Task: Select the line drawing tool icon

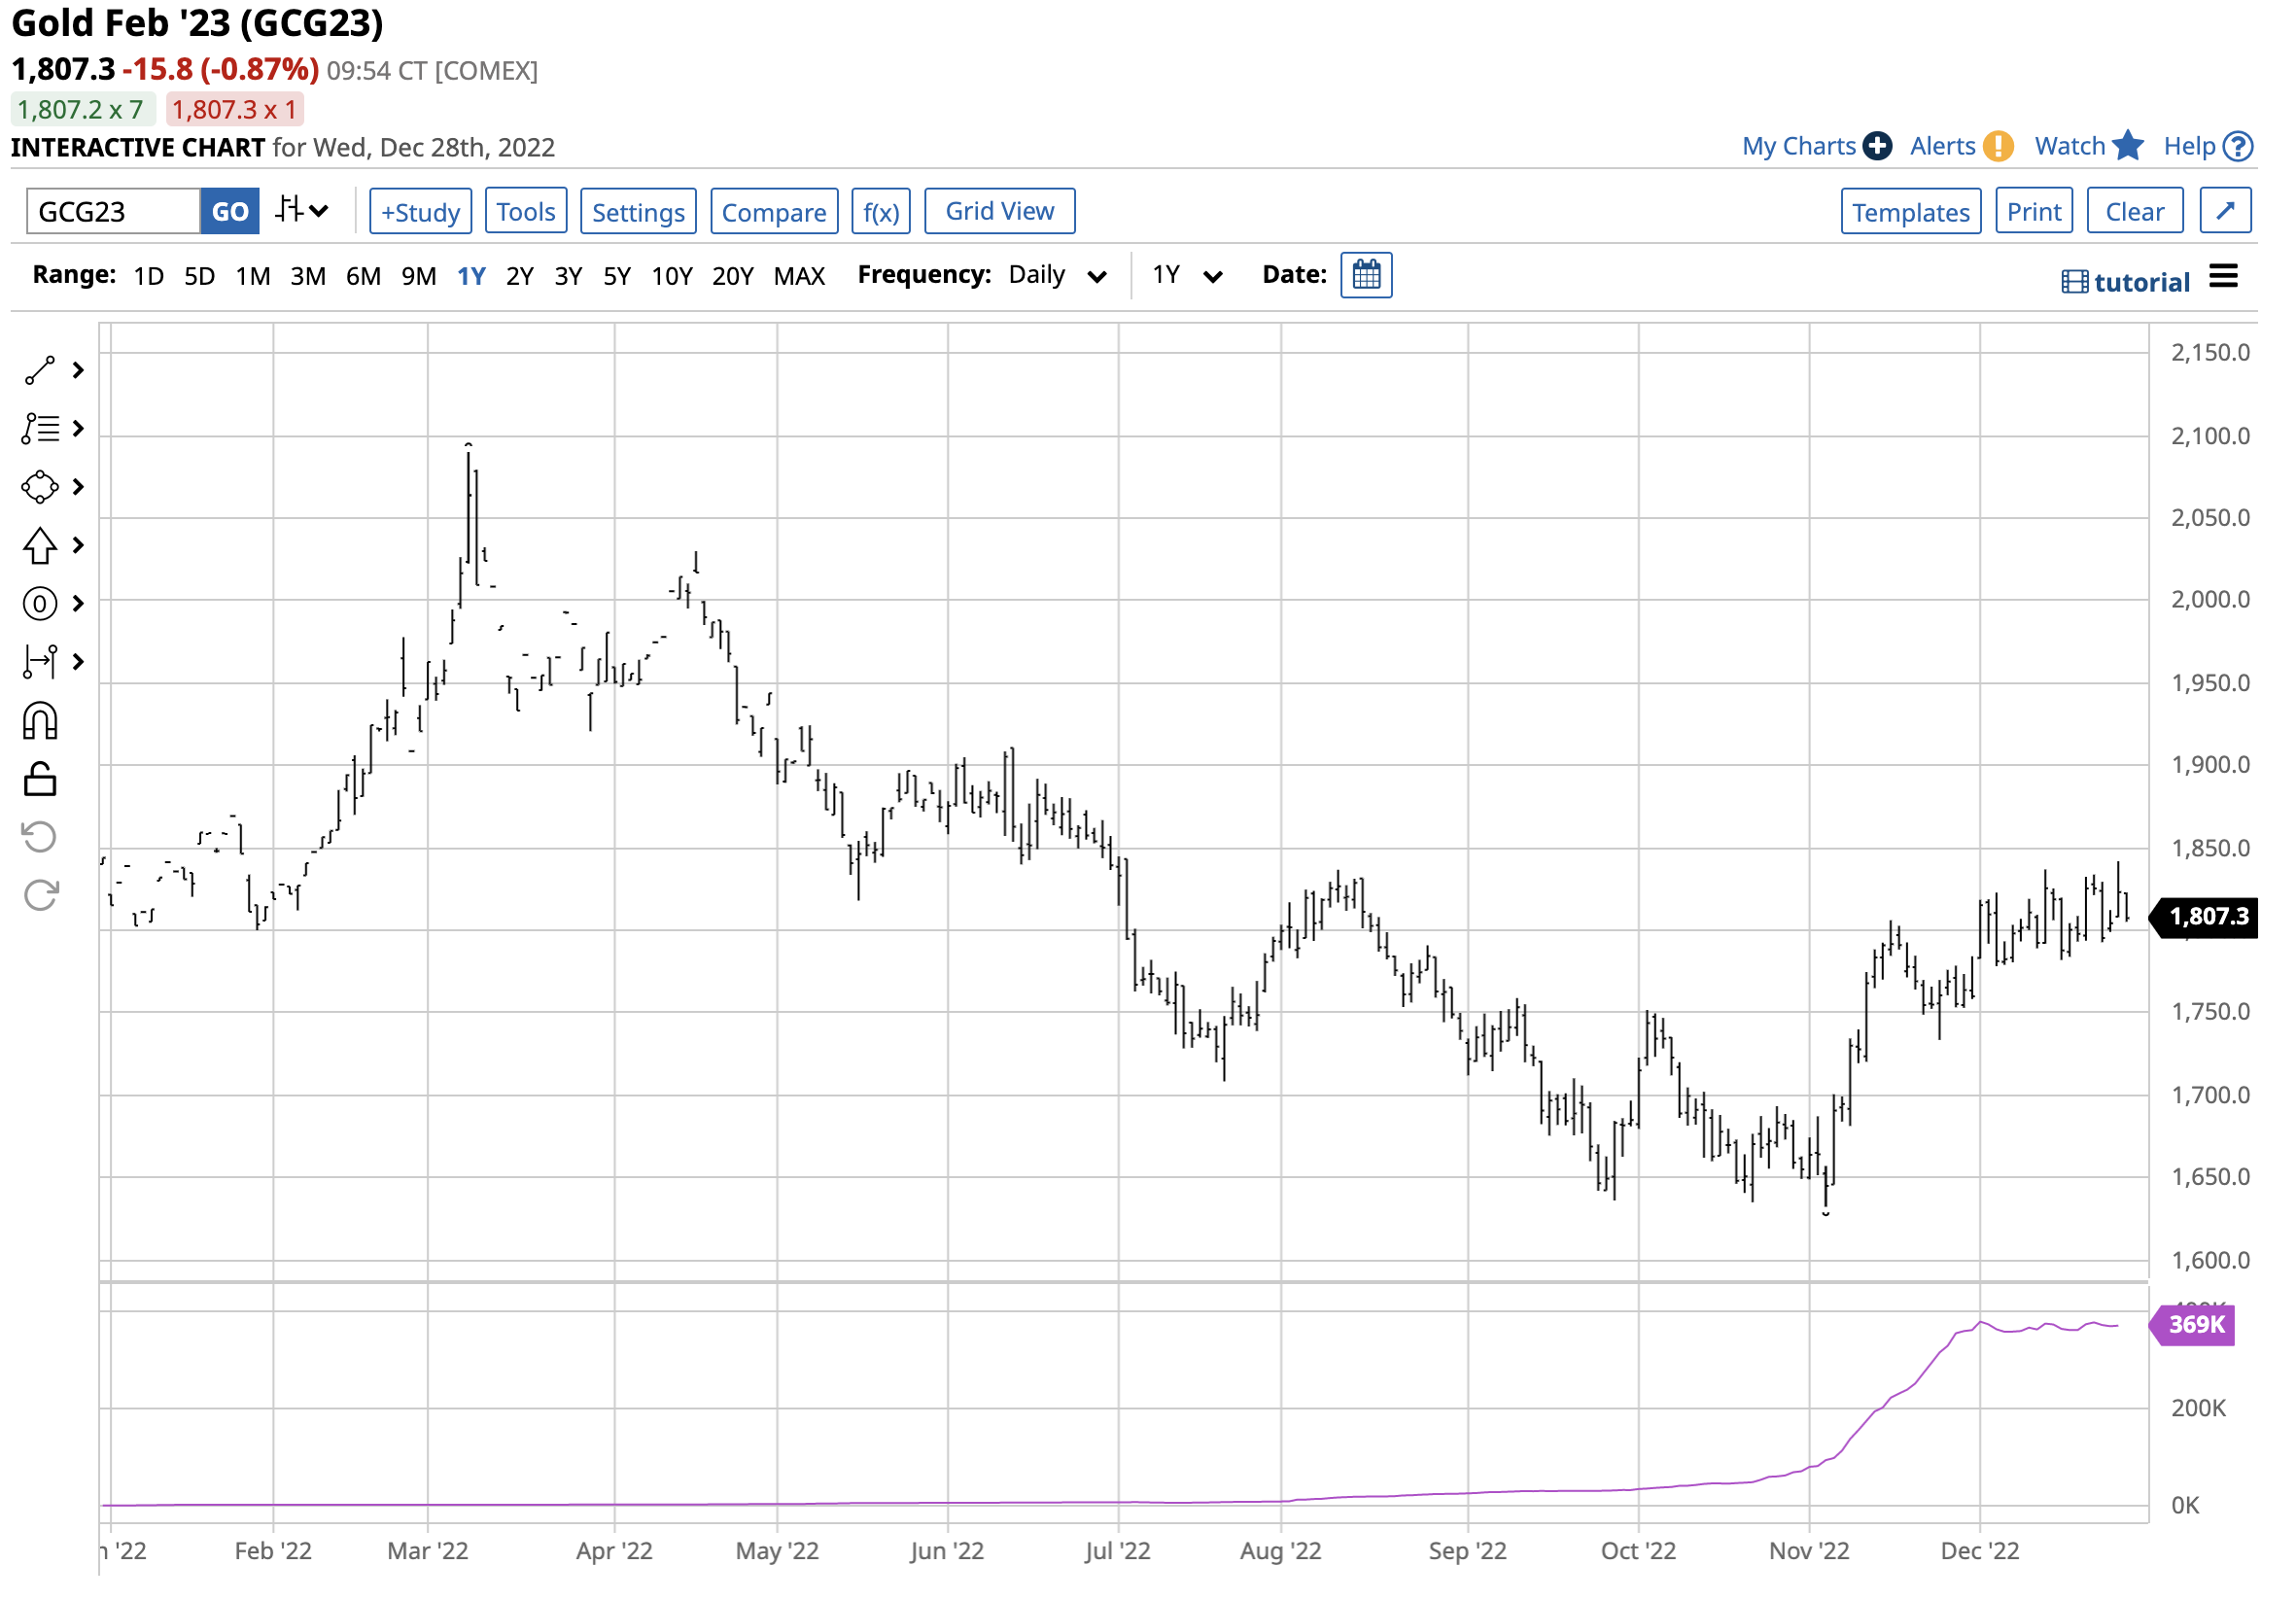Action: [x=40, y=371]
